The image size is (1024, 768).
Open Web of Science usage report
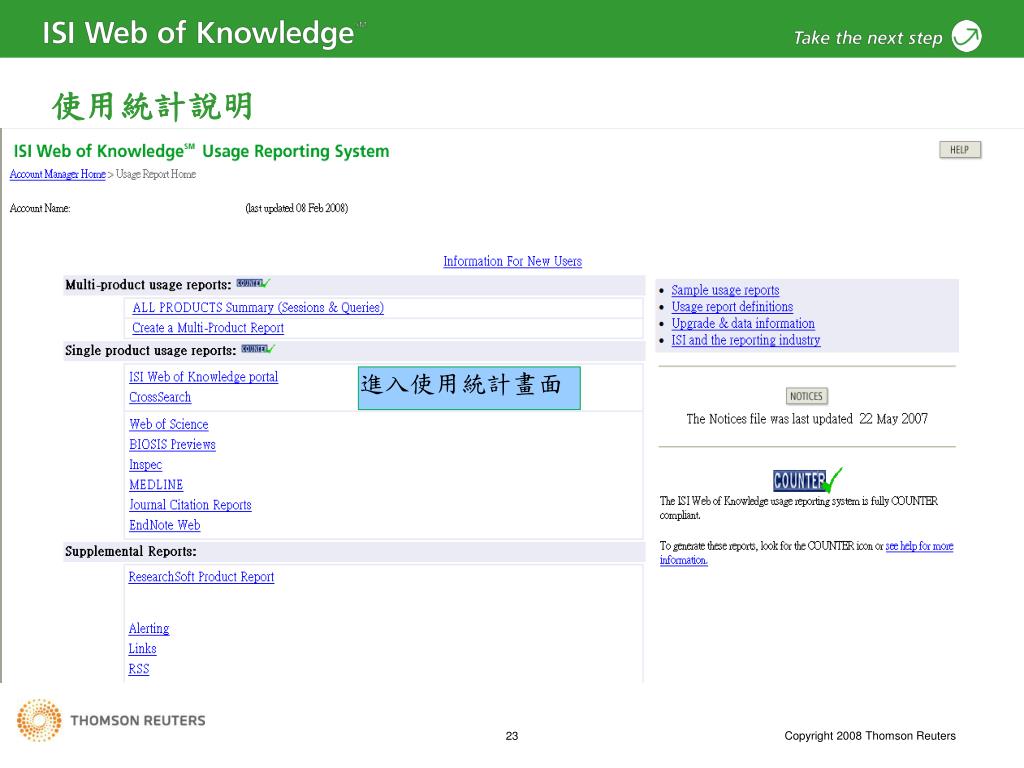coord(168,424)
